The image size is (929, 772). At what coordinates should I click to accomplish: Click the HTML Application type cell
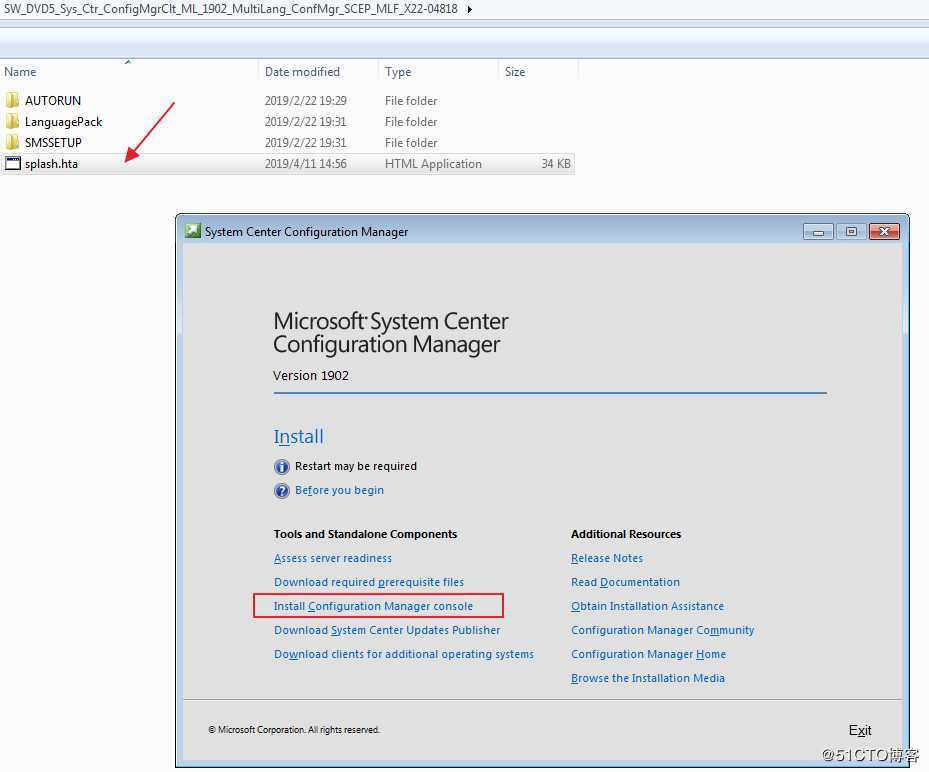pos(433,164)
